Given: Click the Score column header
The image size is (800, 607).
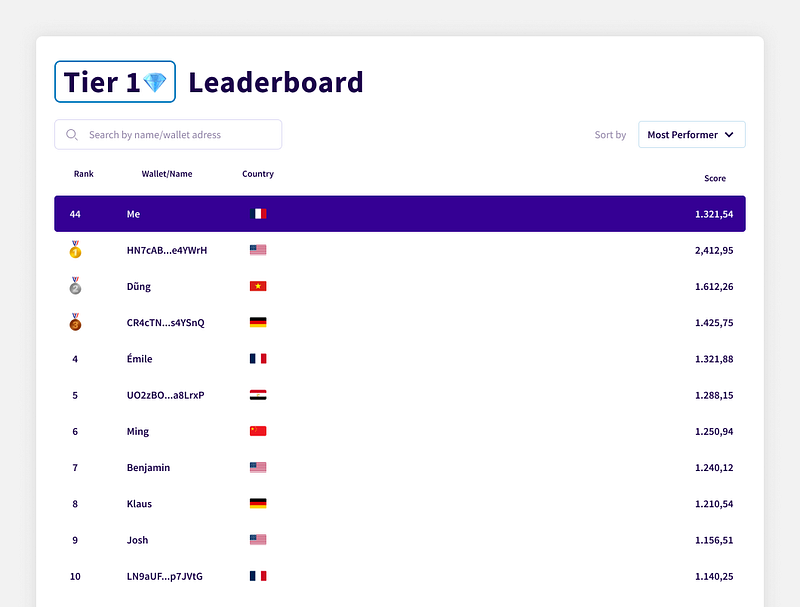Looking at the screenshot, I should (715, 179).
